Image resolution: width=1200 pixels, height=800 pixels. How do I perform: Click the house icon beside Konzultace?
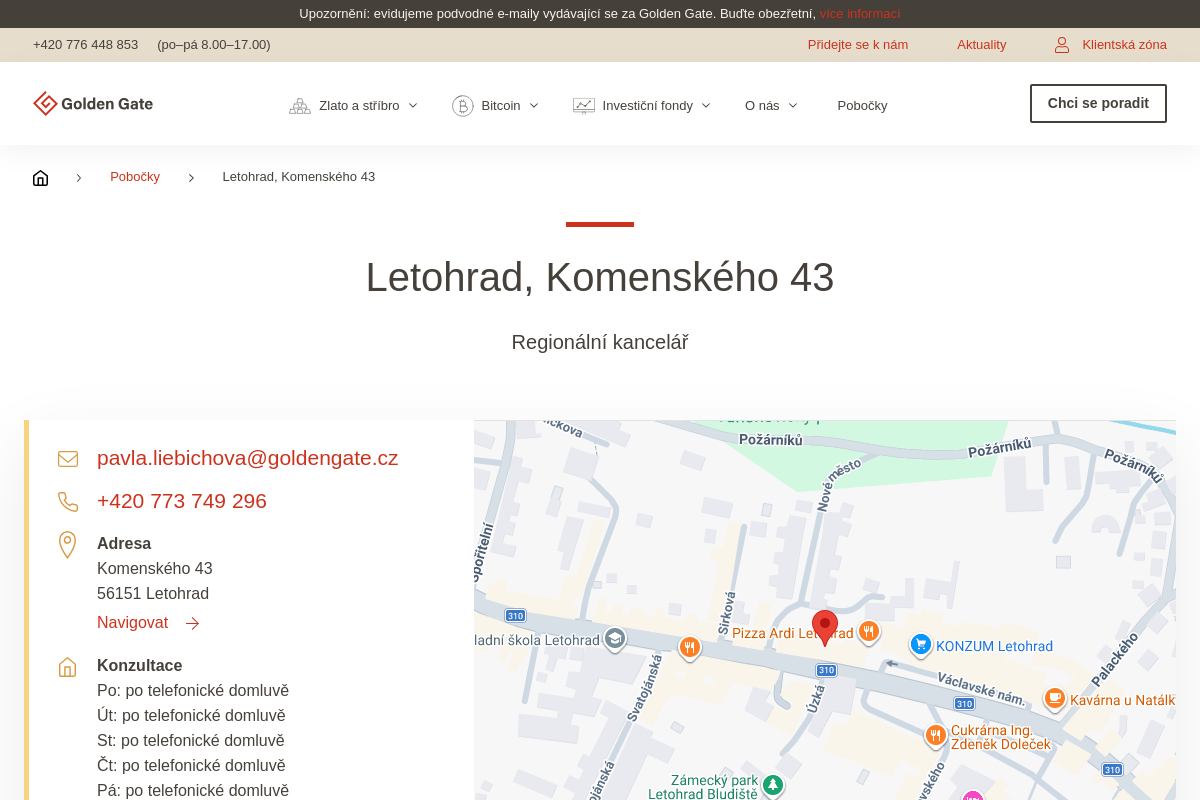67,667
